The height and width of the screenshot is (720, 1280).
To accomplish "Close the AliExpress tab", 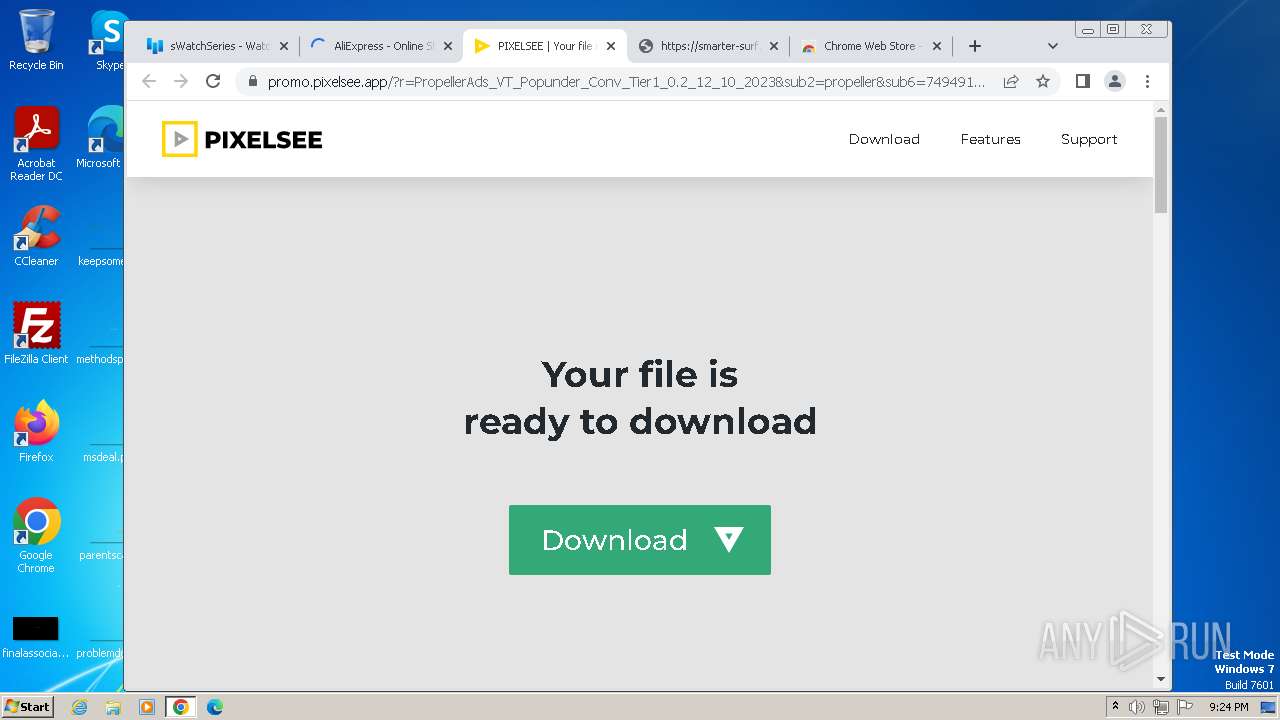I will tap(448, 46).
